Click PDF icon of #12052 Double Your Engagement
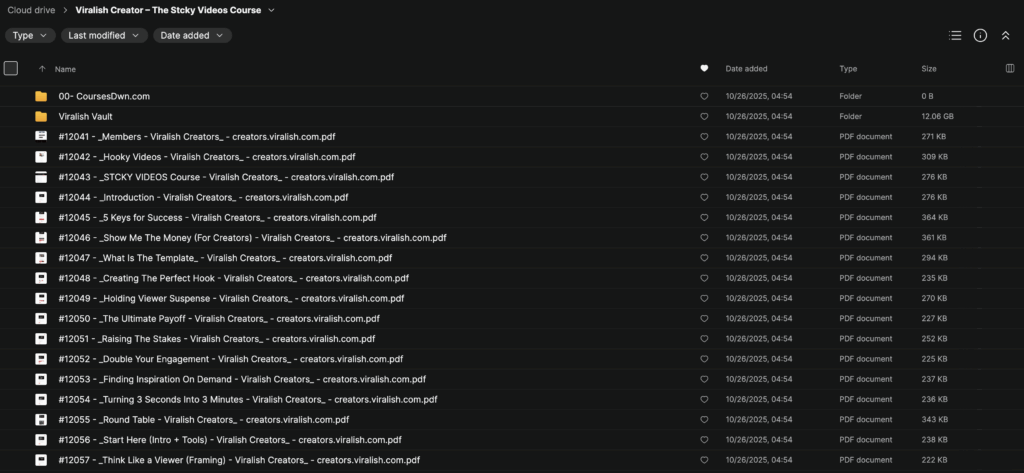This screenshot has width=1024, height=473. coord(41,359)
